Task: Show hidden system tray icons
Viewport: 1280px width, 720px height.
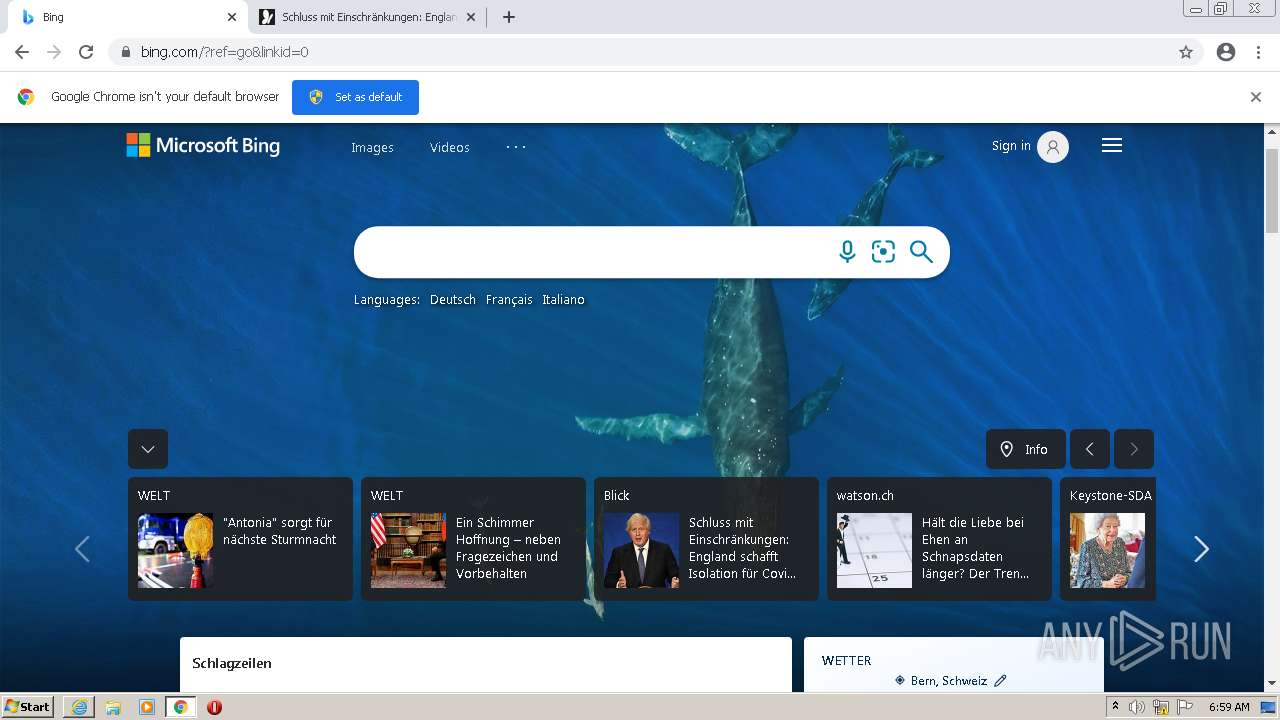Action: 1115,707
